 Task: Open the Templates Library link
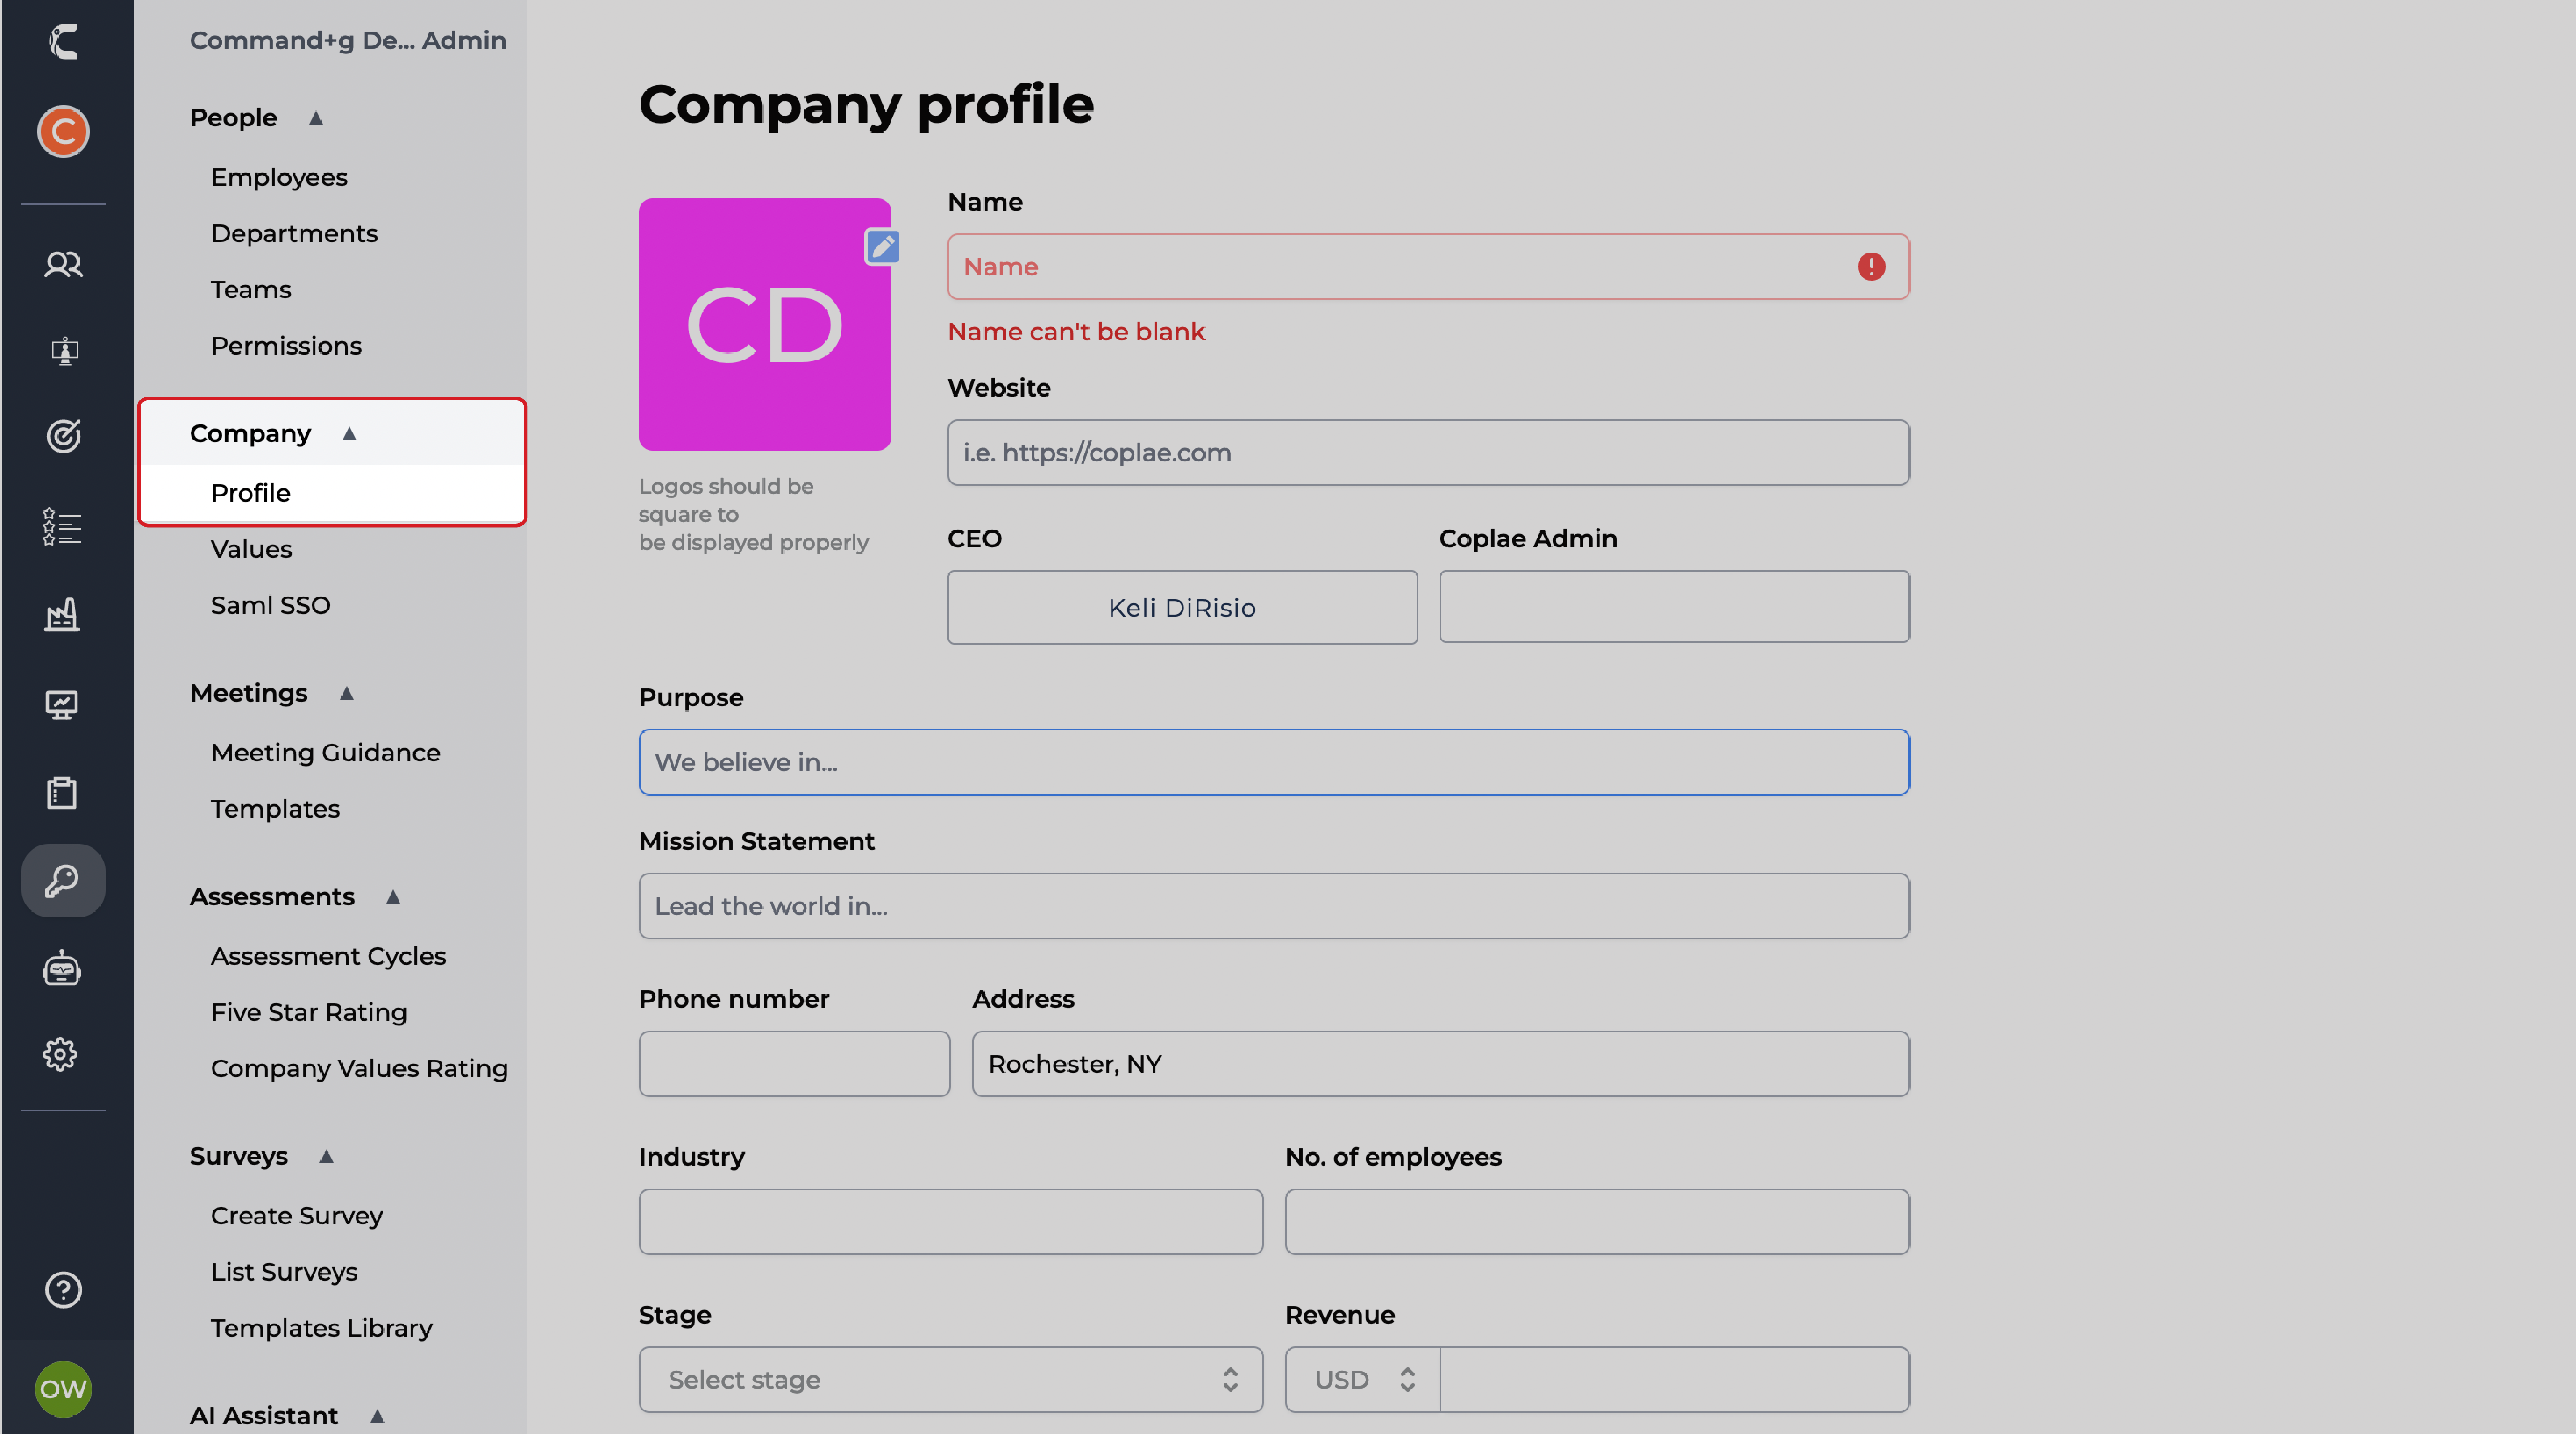[x=321, y=1327]
